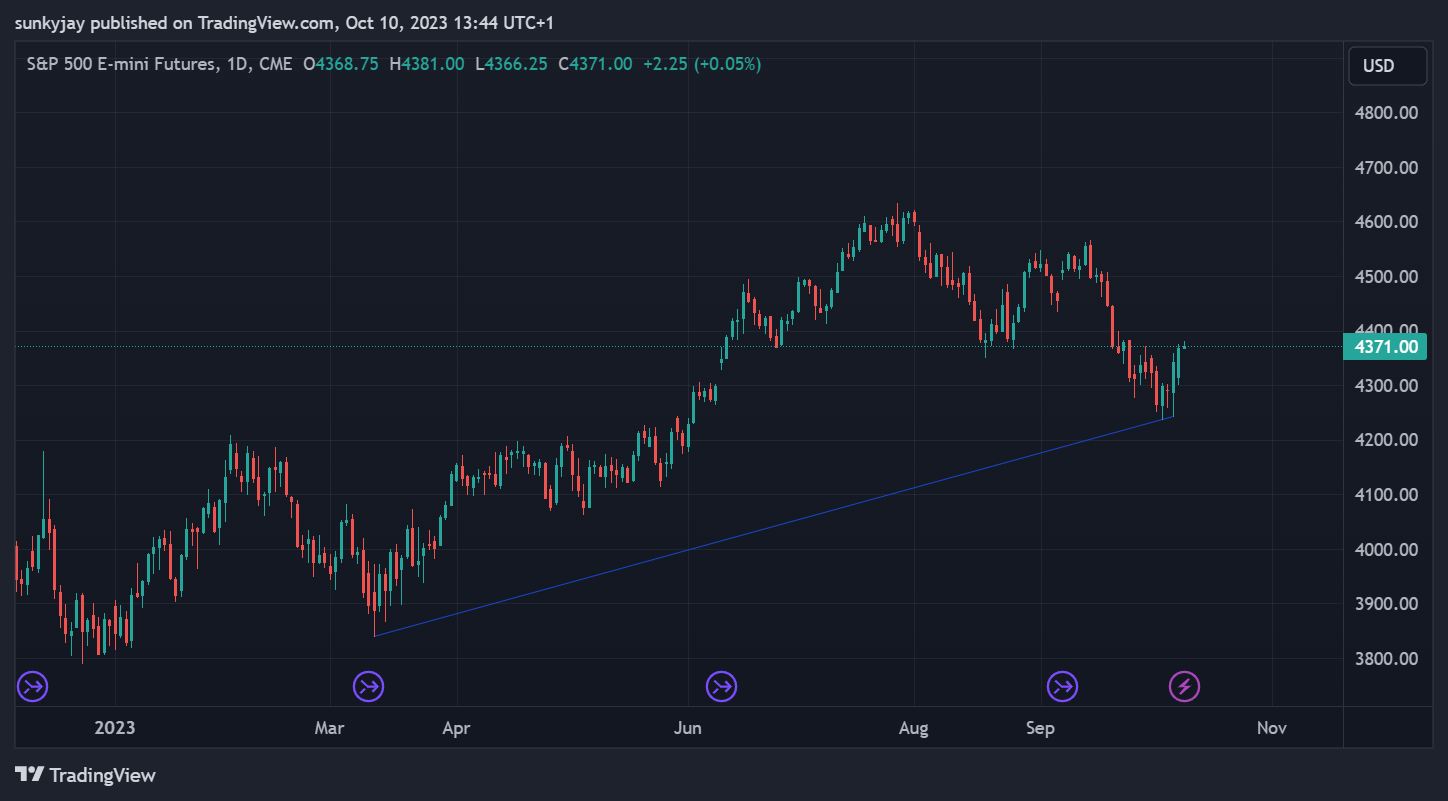Select the current price label 4371.00
Screen dimensions: 1448x801
point(1385,347)
